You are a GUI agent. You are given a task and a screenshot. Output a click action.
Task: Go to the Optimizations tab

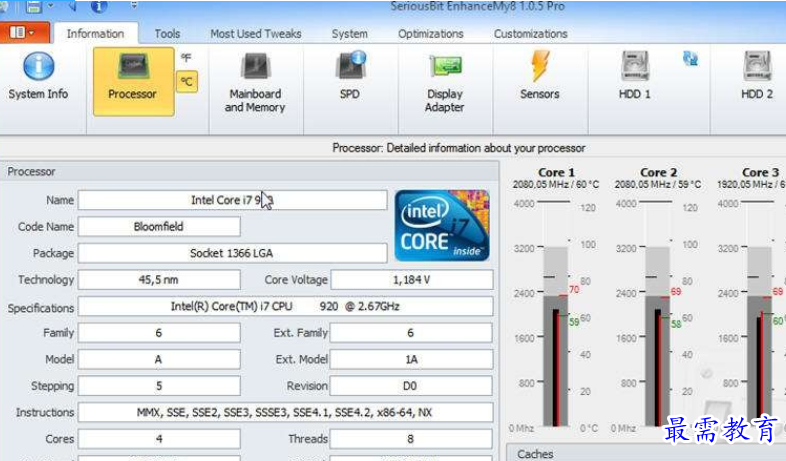[430, 34]
